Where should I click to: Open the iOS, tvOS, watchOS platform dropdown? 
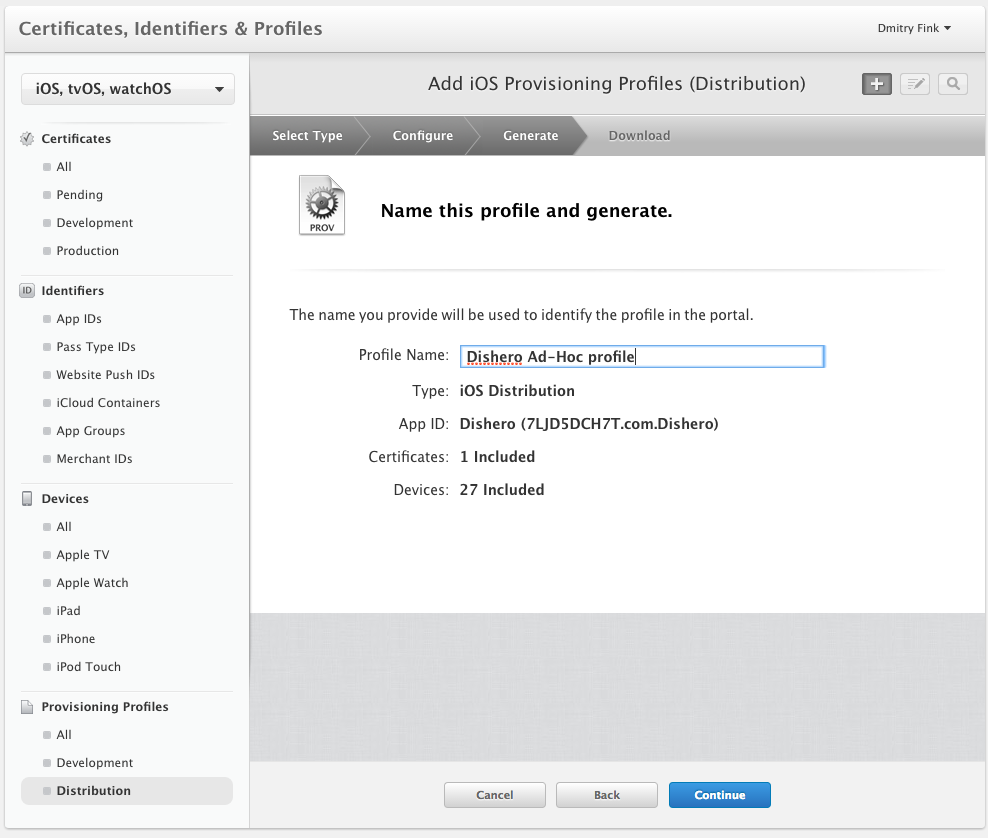tap(127, 89)
